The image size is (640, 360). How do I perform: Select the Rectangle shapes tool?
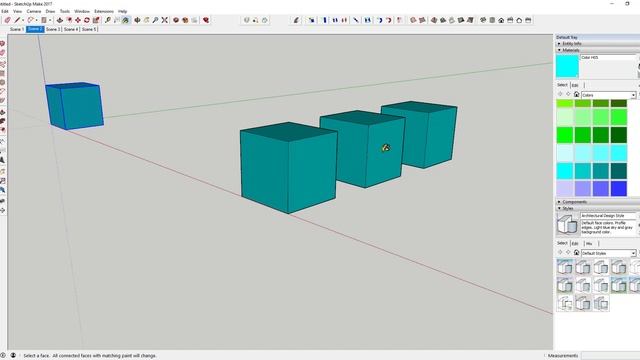43,20
